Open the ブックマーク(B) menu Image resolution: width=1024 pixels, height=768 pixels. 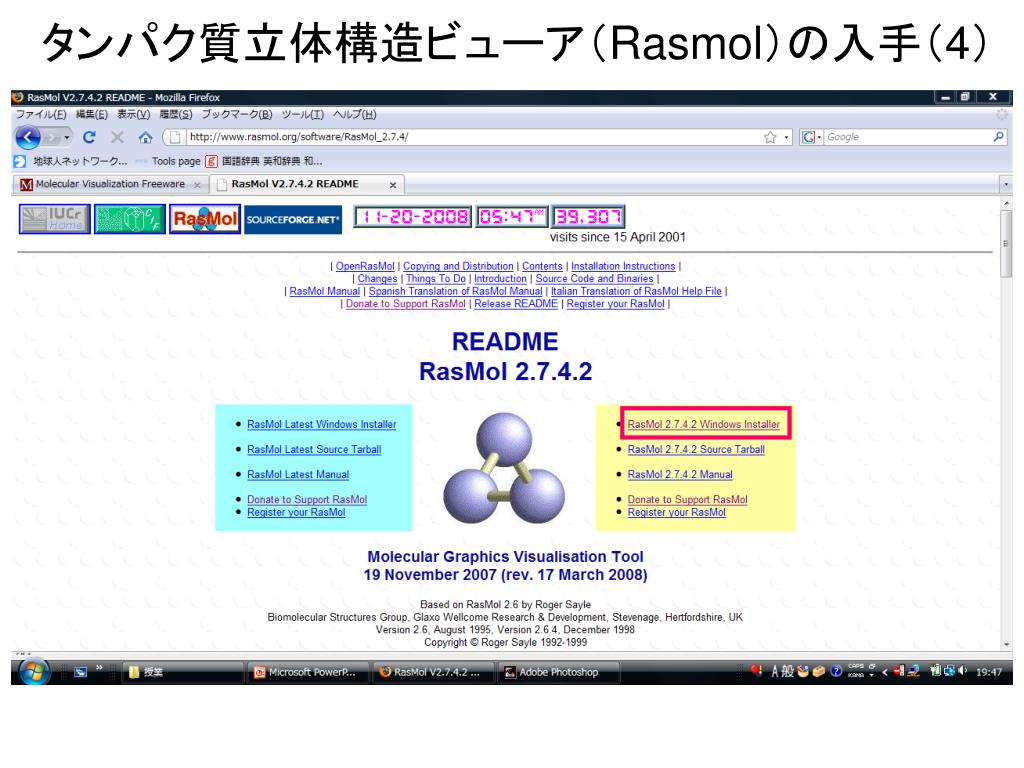tap(236, 114)
